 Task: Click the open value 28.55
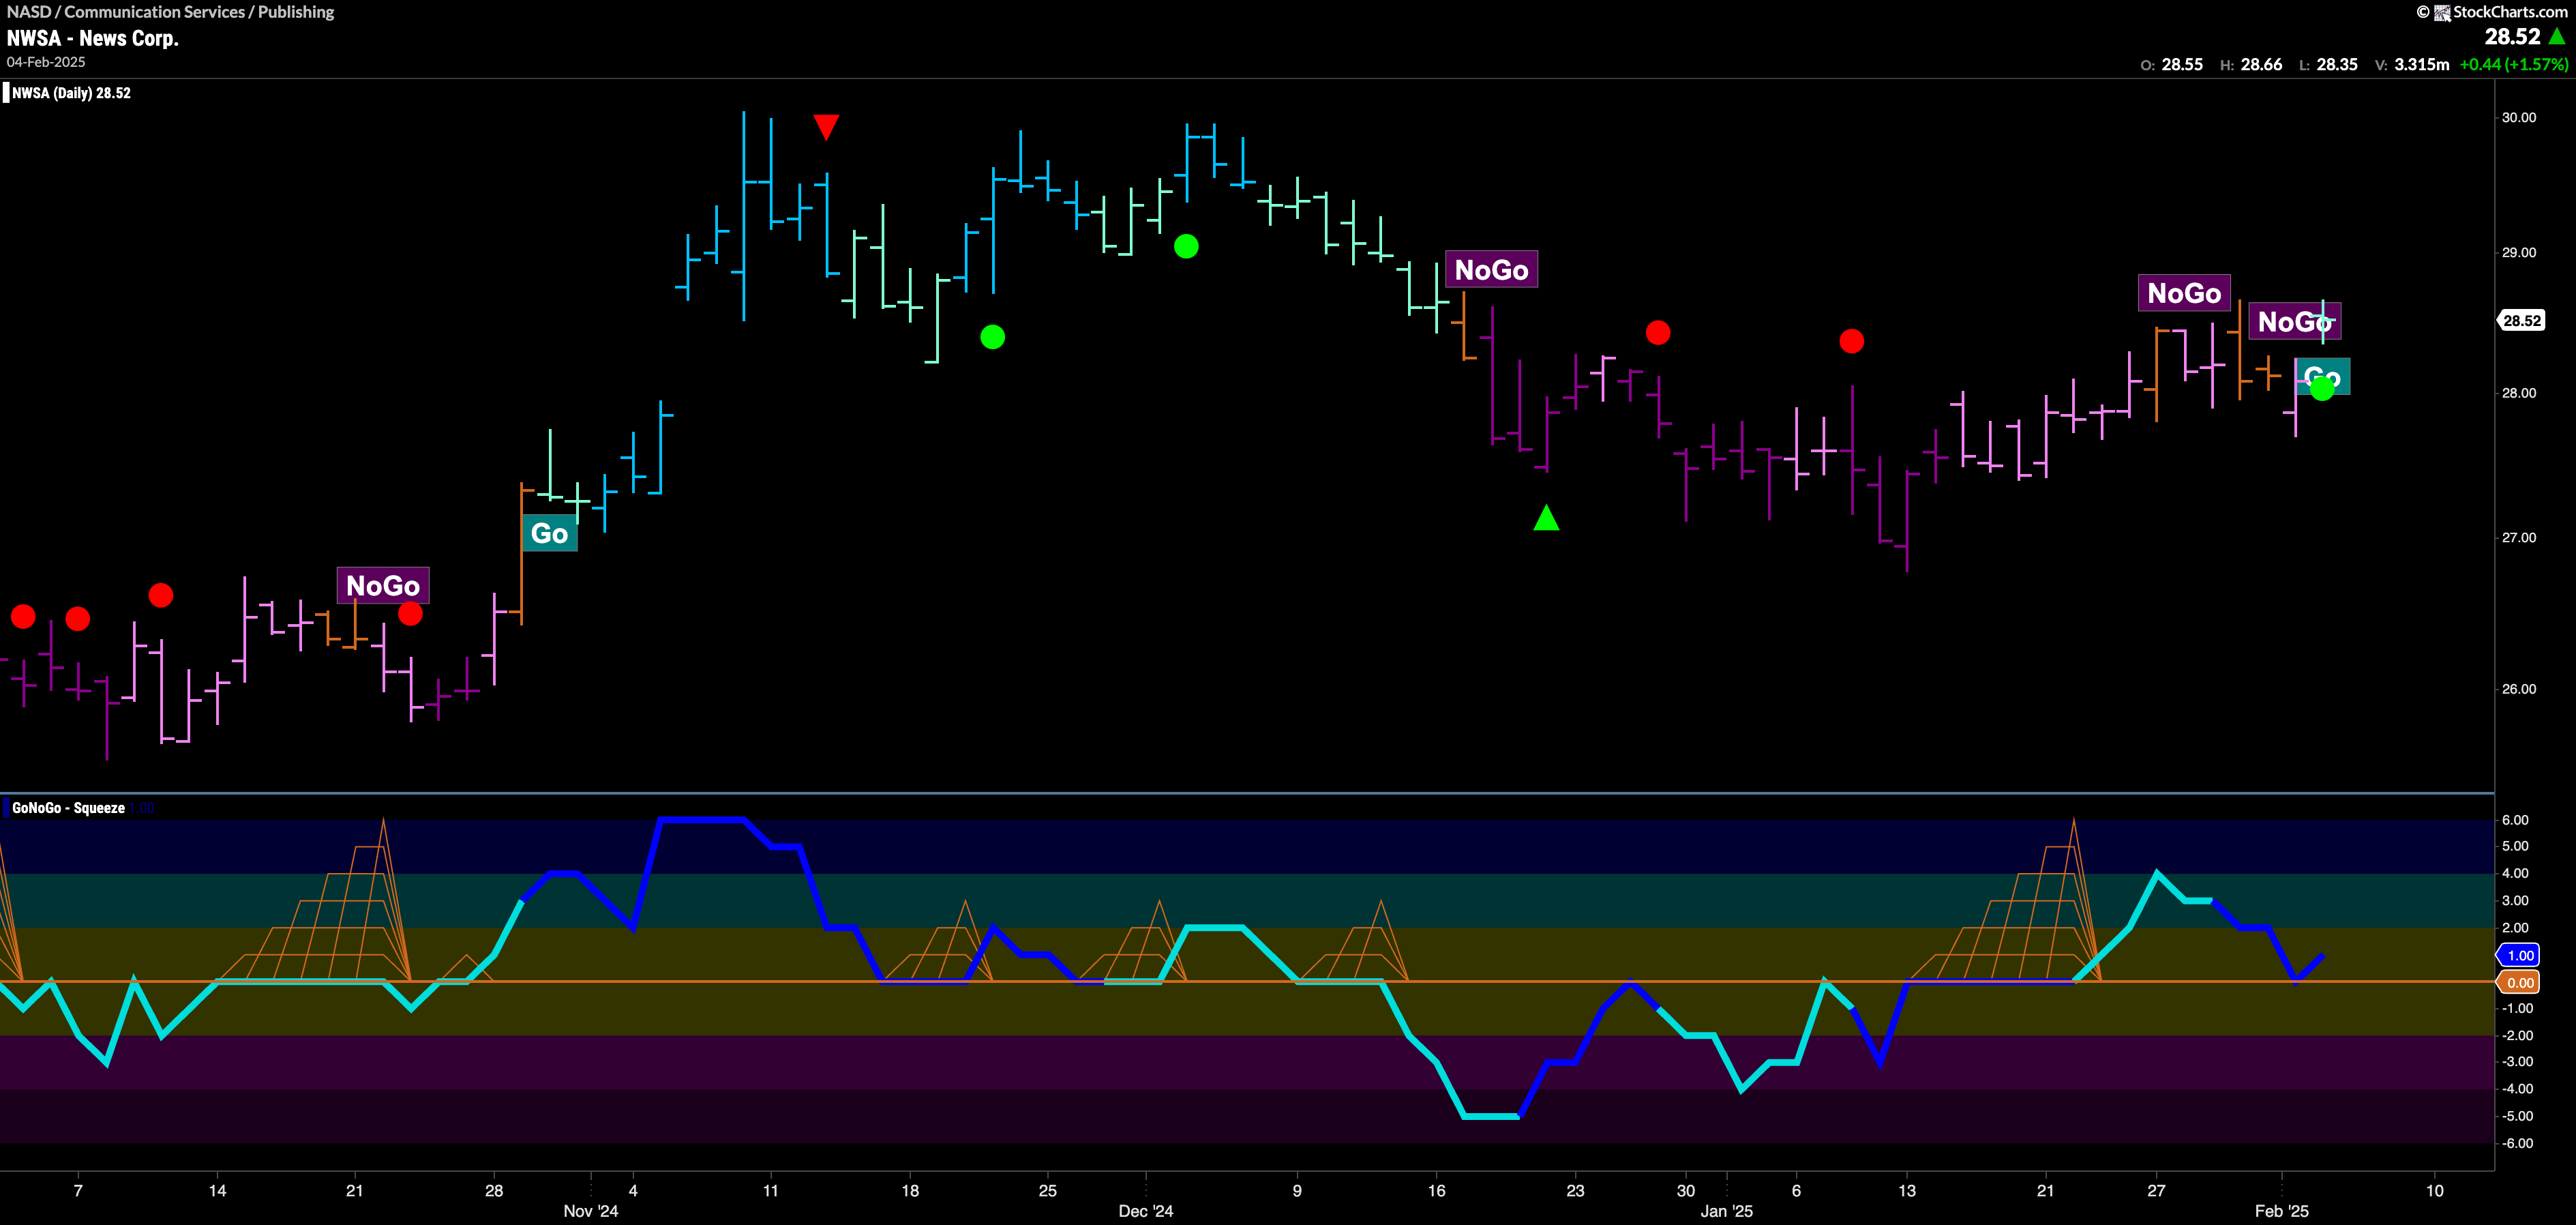[x=2182, y=64]
